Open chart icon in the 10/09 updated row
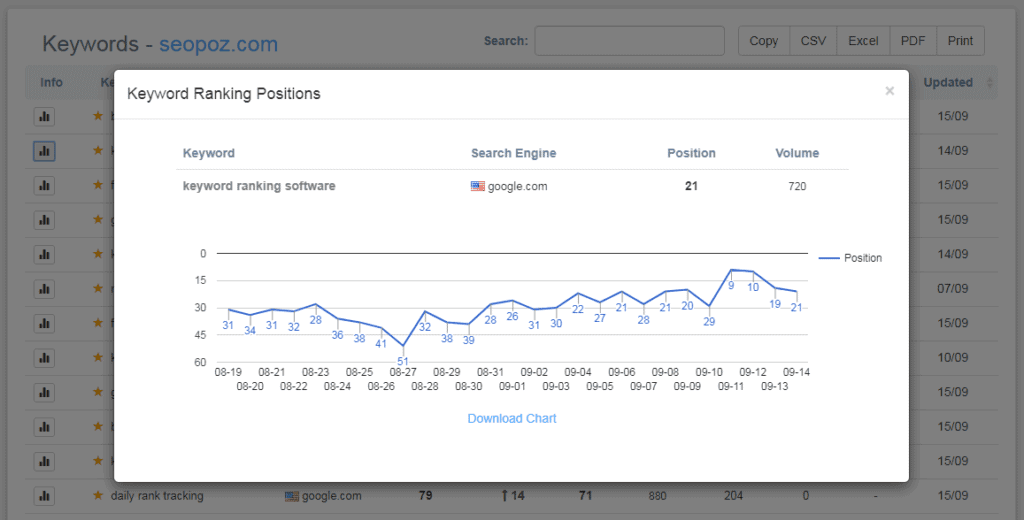 point(44,358)
